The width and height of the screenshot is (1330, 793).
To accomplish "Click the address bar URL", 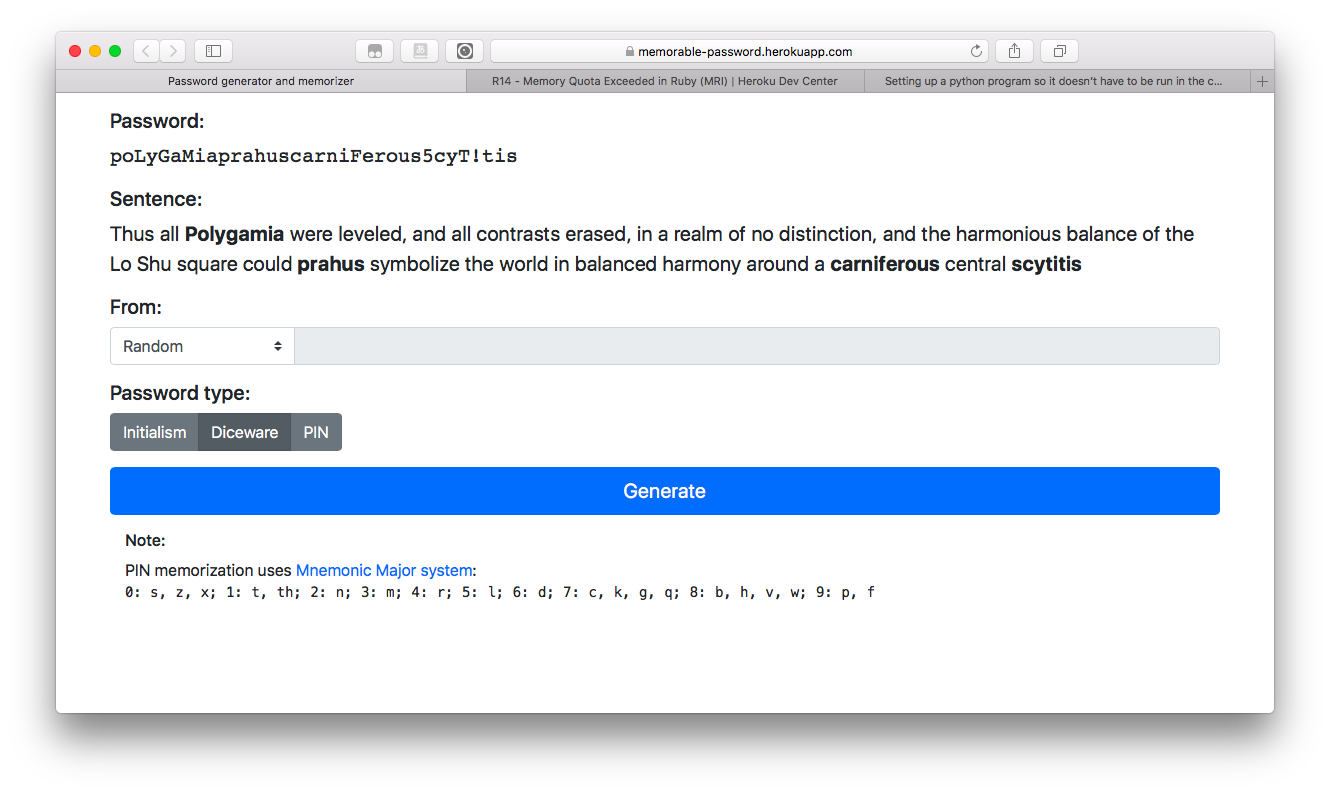I will (x=745, y=51).
